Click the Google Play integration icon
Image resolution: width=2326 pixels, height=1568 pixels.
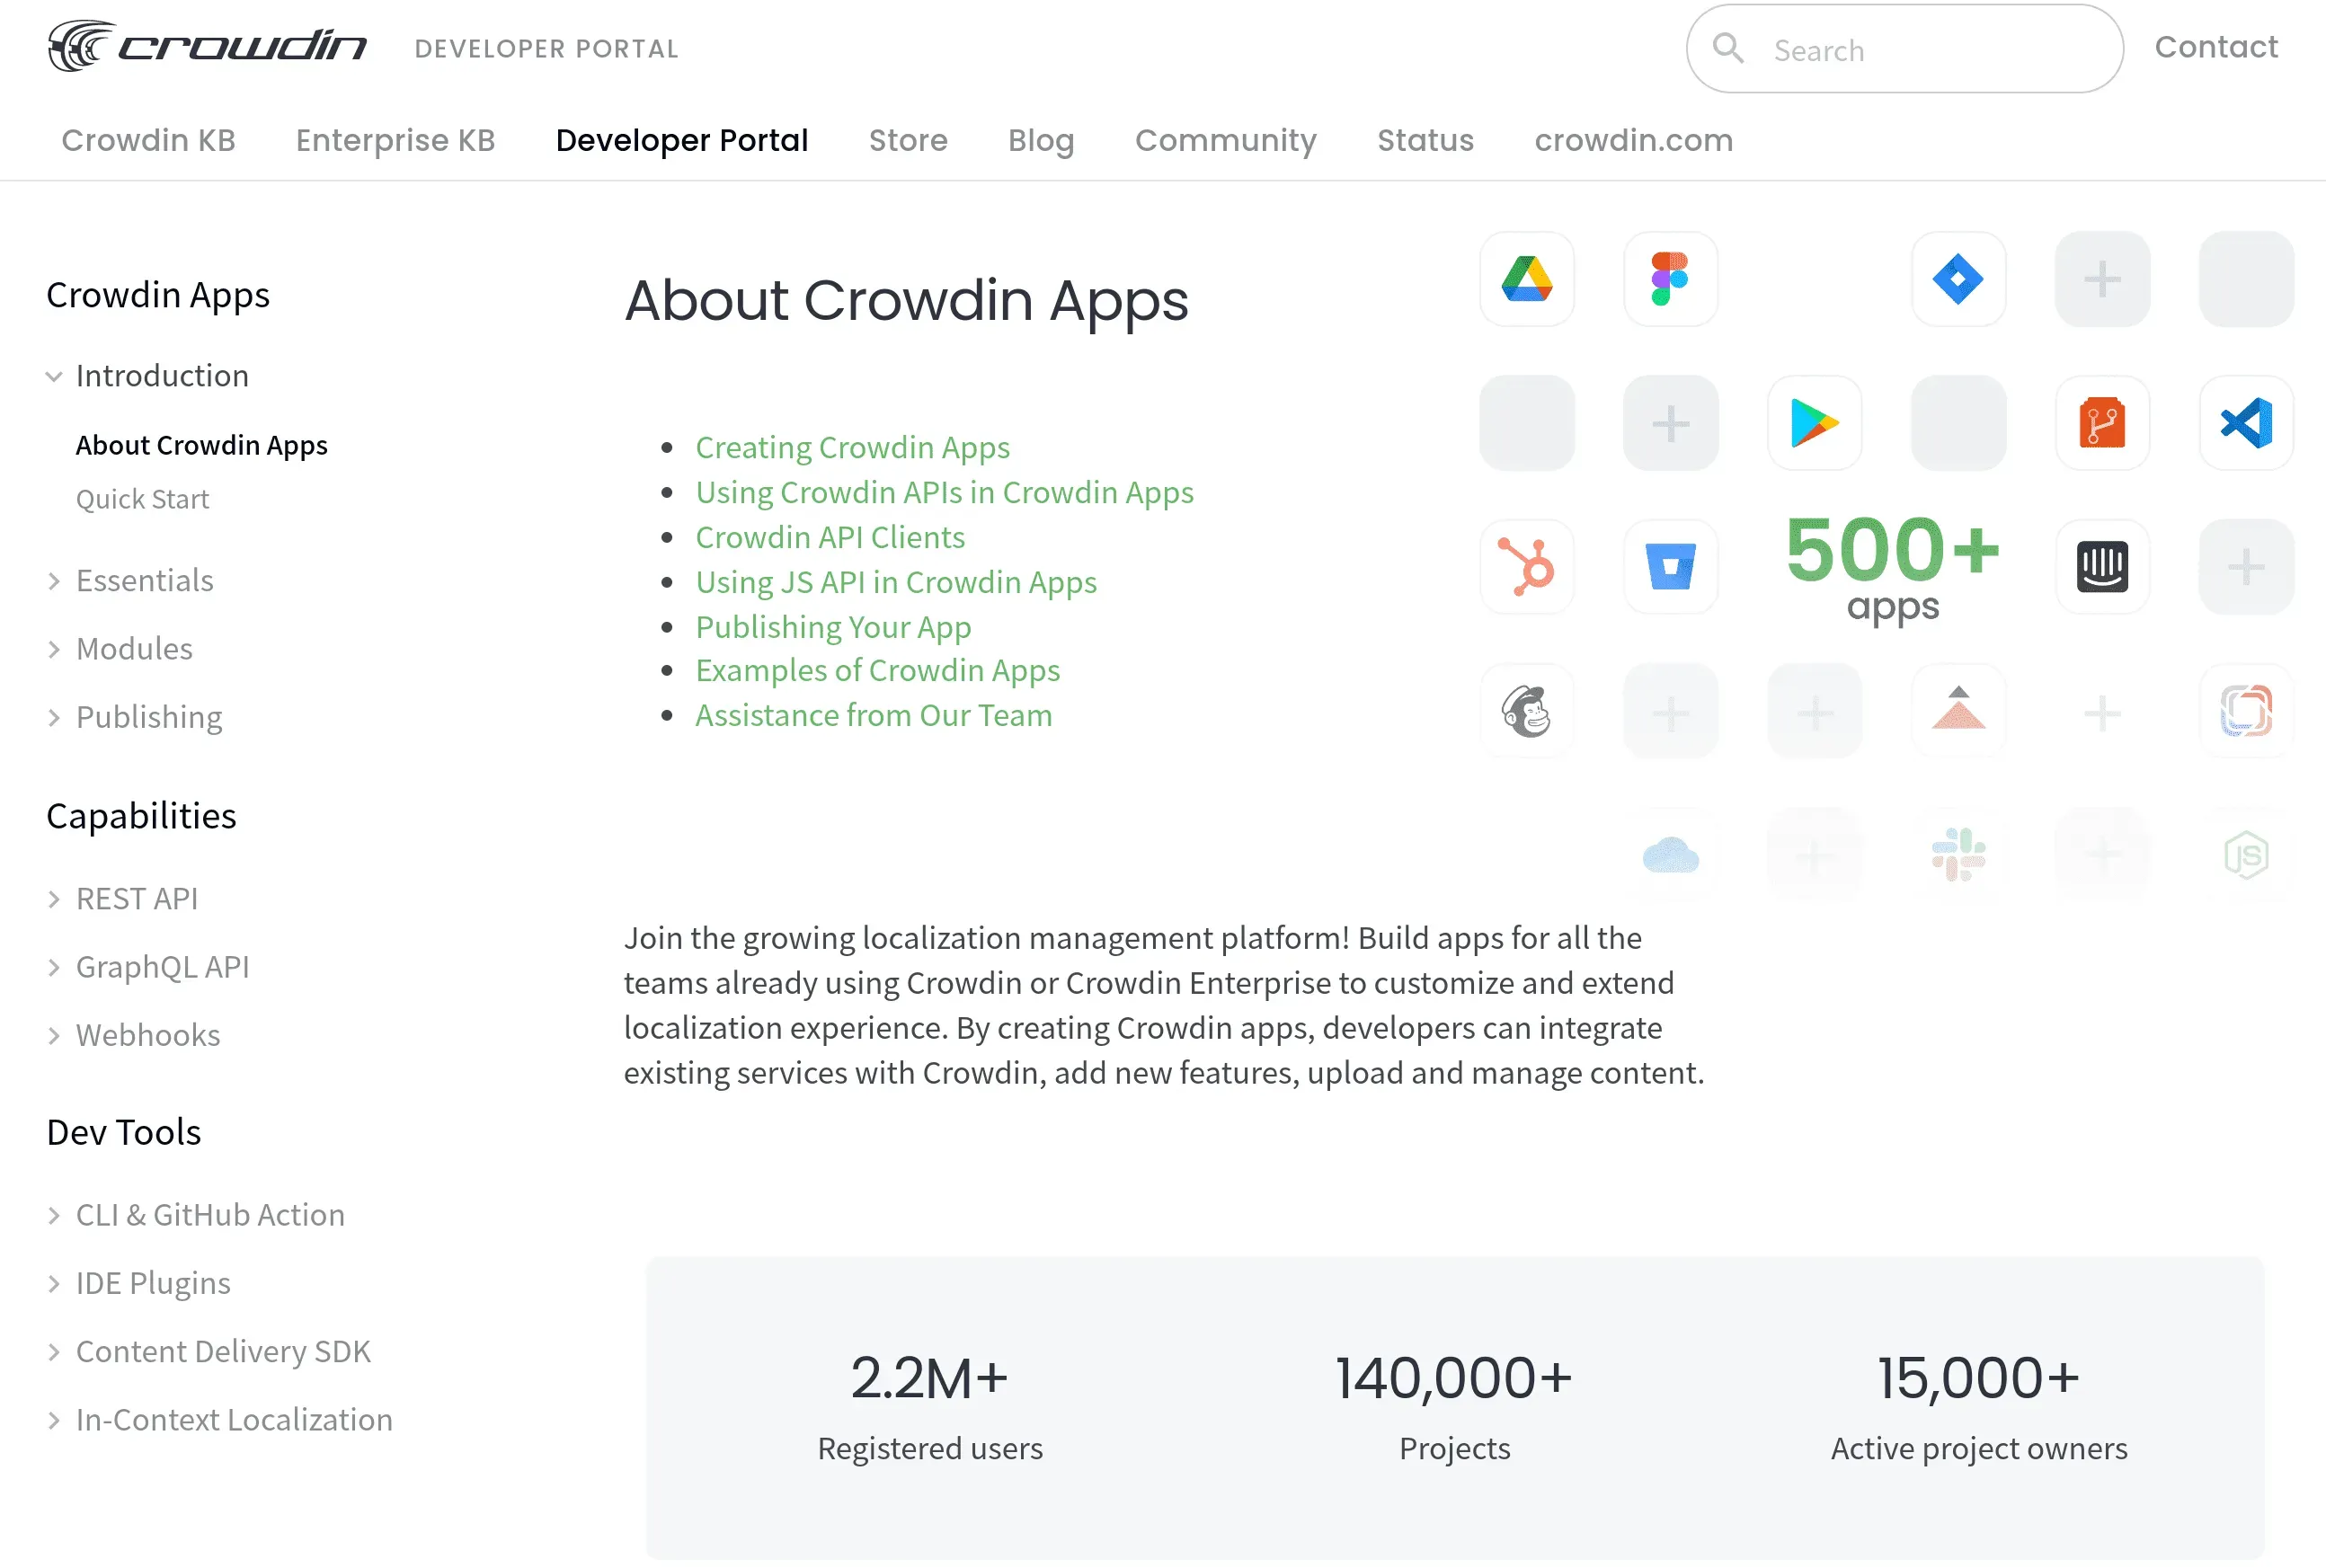pyautogui.click(x=1811, y=421)
